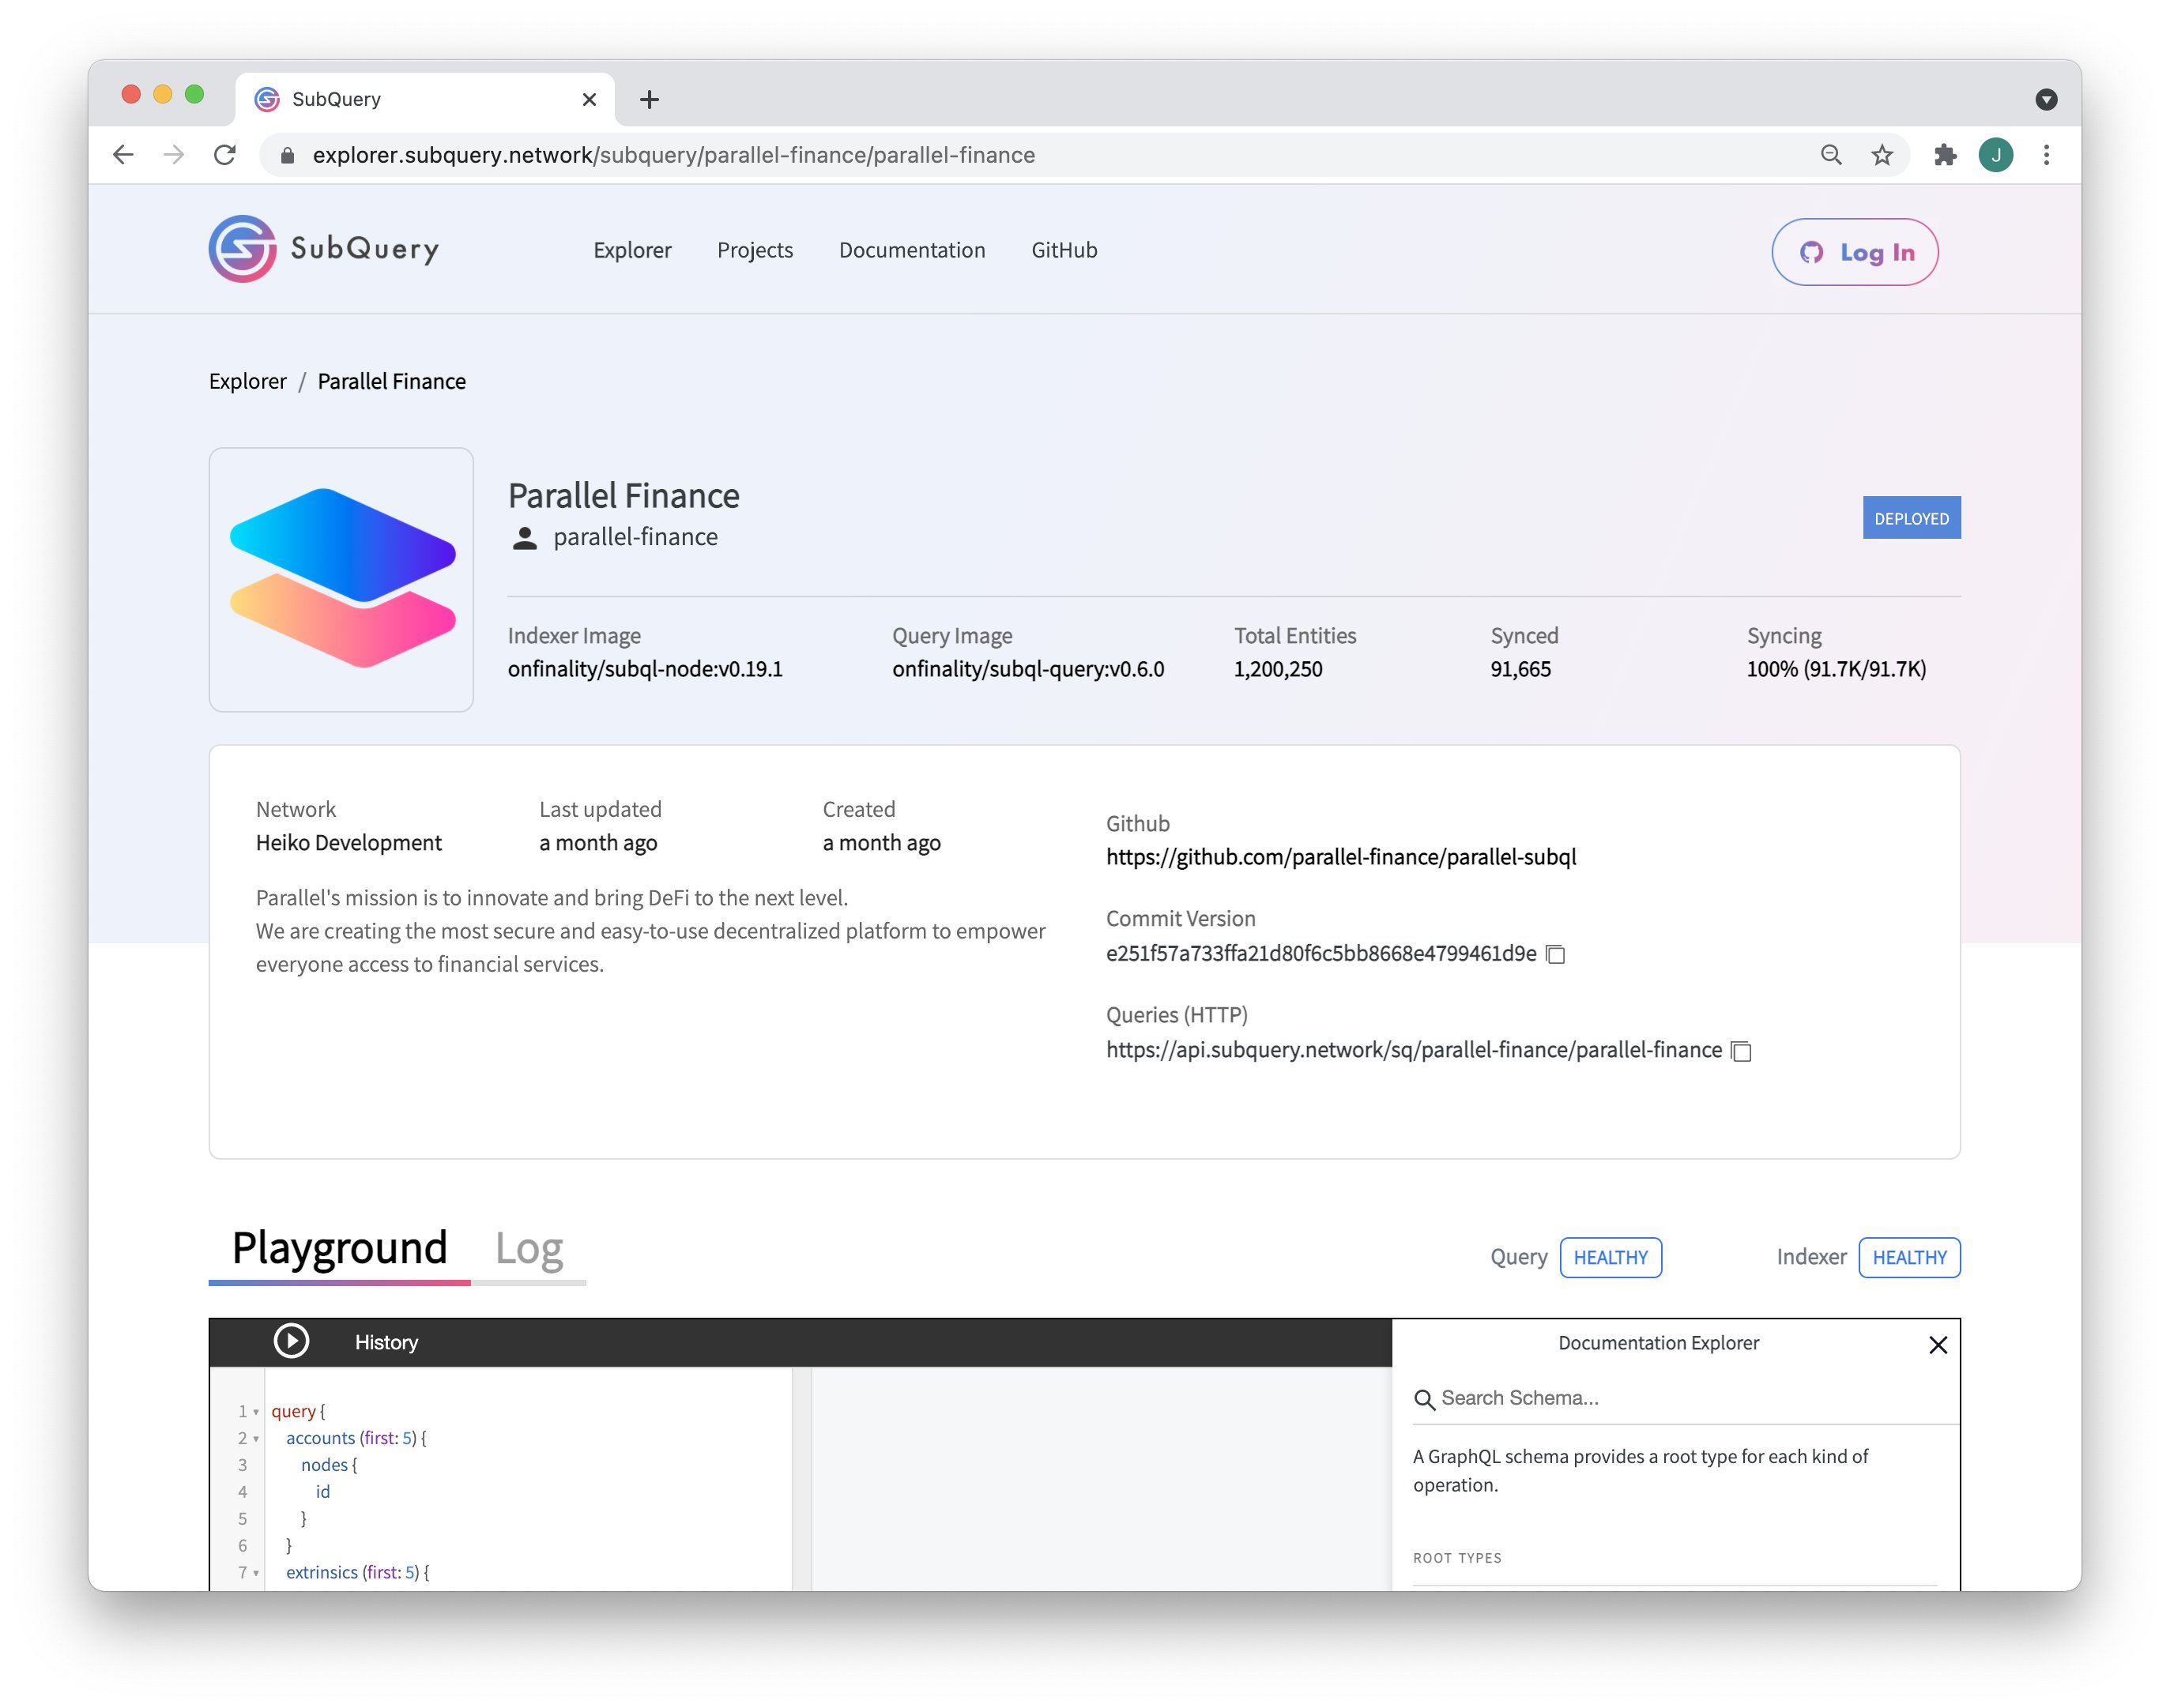Open query History
Screen dimensions: 2170x1708
(386, 1342)
